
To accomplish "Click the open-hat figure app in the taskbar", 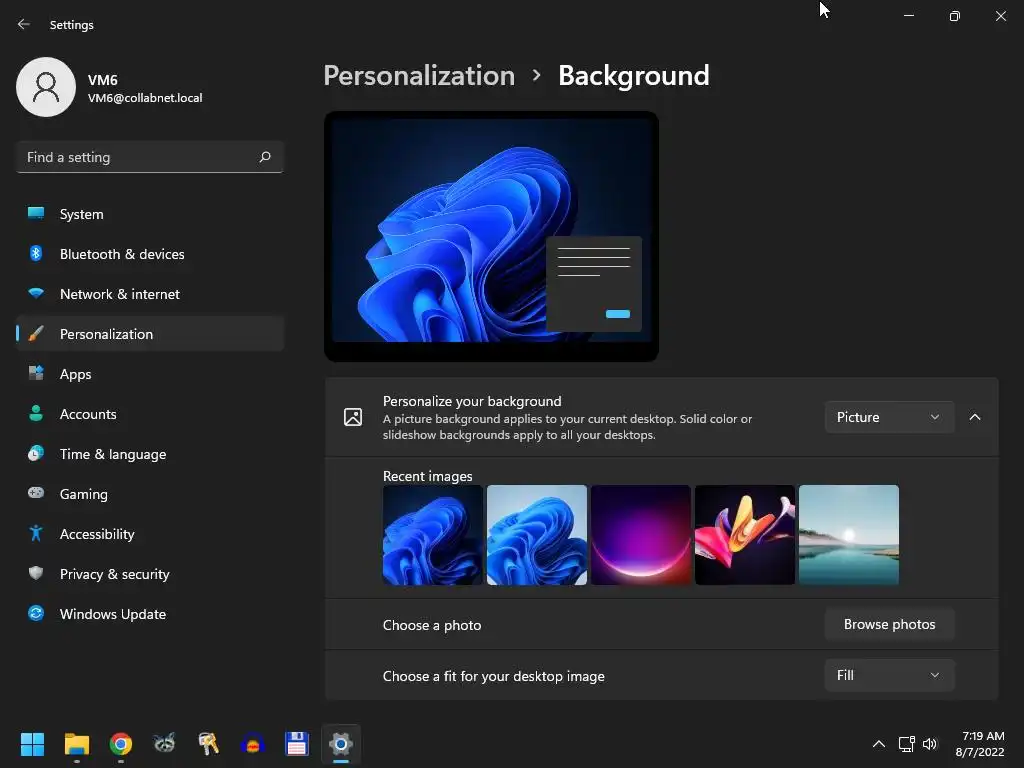I will pyautogui.click(x=253, y=744).
